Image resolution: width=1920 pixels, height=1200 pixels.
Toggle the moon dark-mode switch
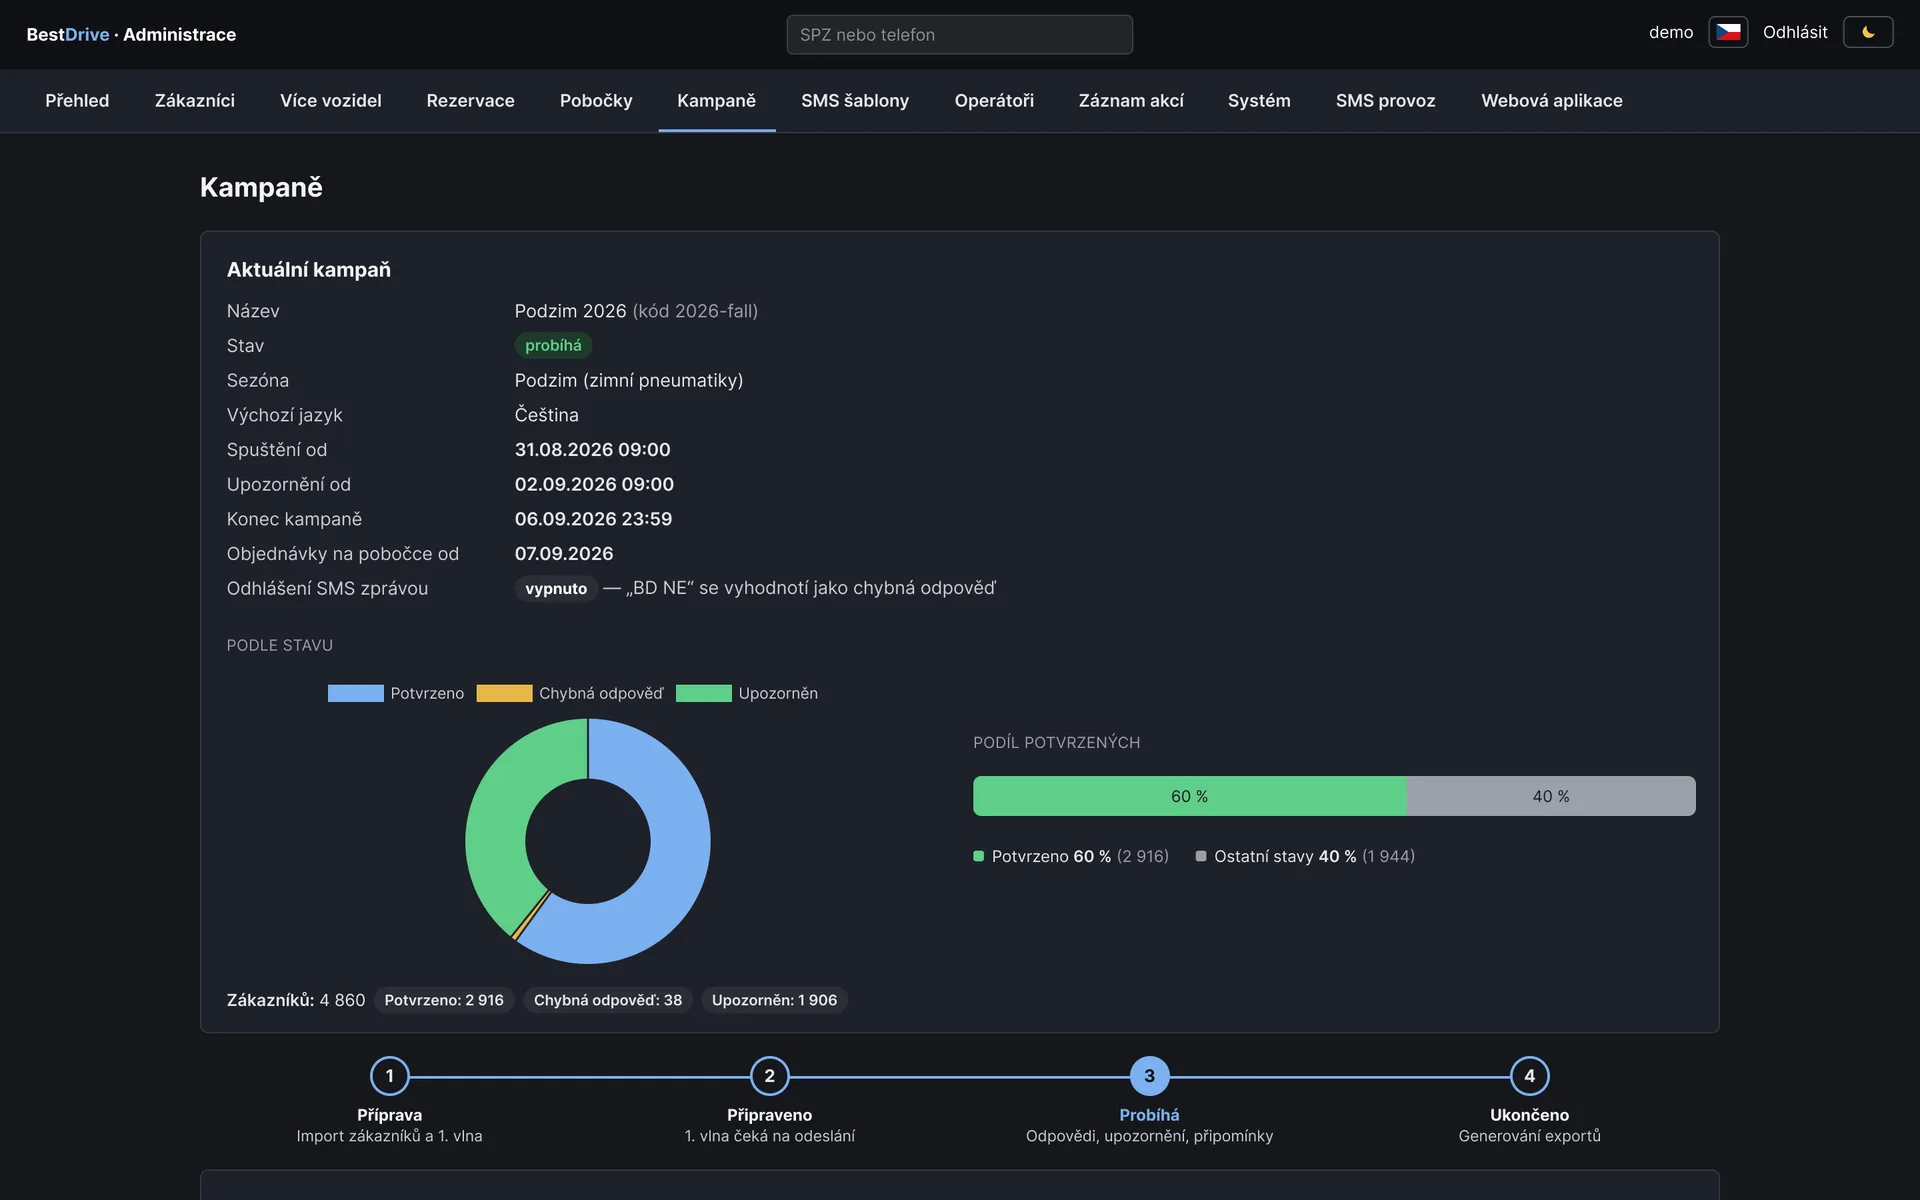coord(1868,32)
